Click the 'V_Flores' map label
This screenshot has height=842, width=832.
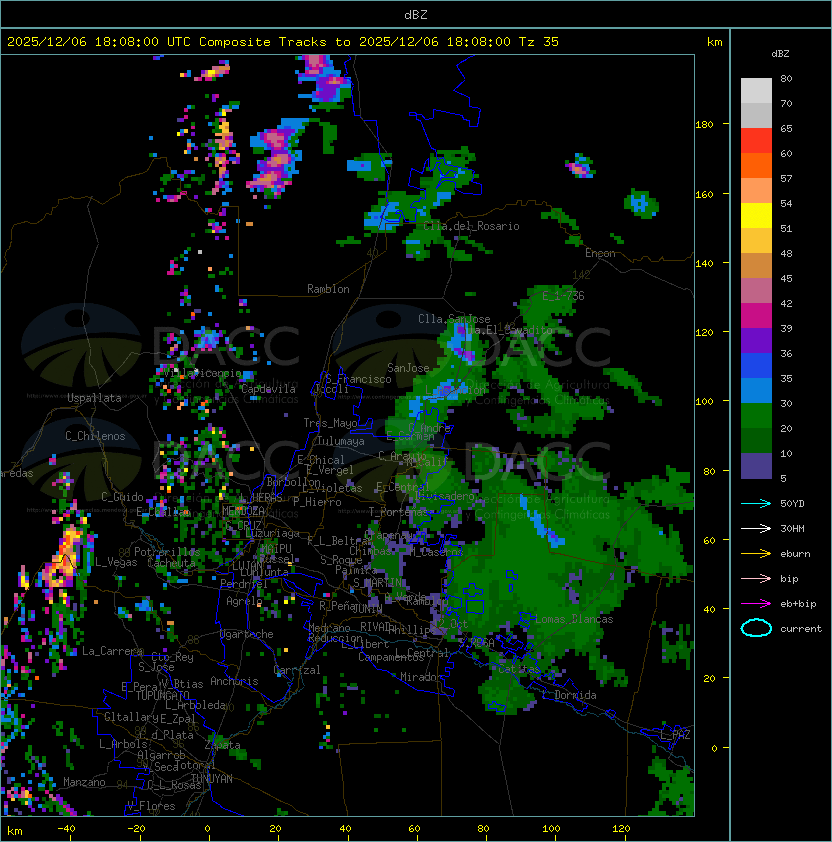151,806
